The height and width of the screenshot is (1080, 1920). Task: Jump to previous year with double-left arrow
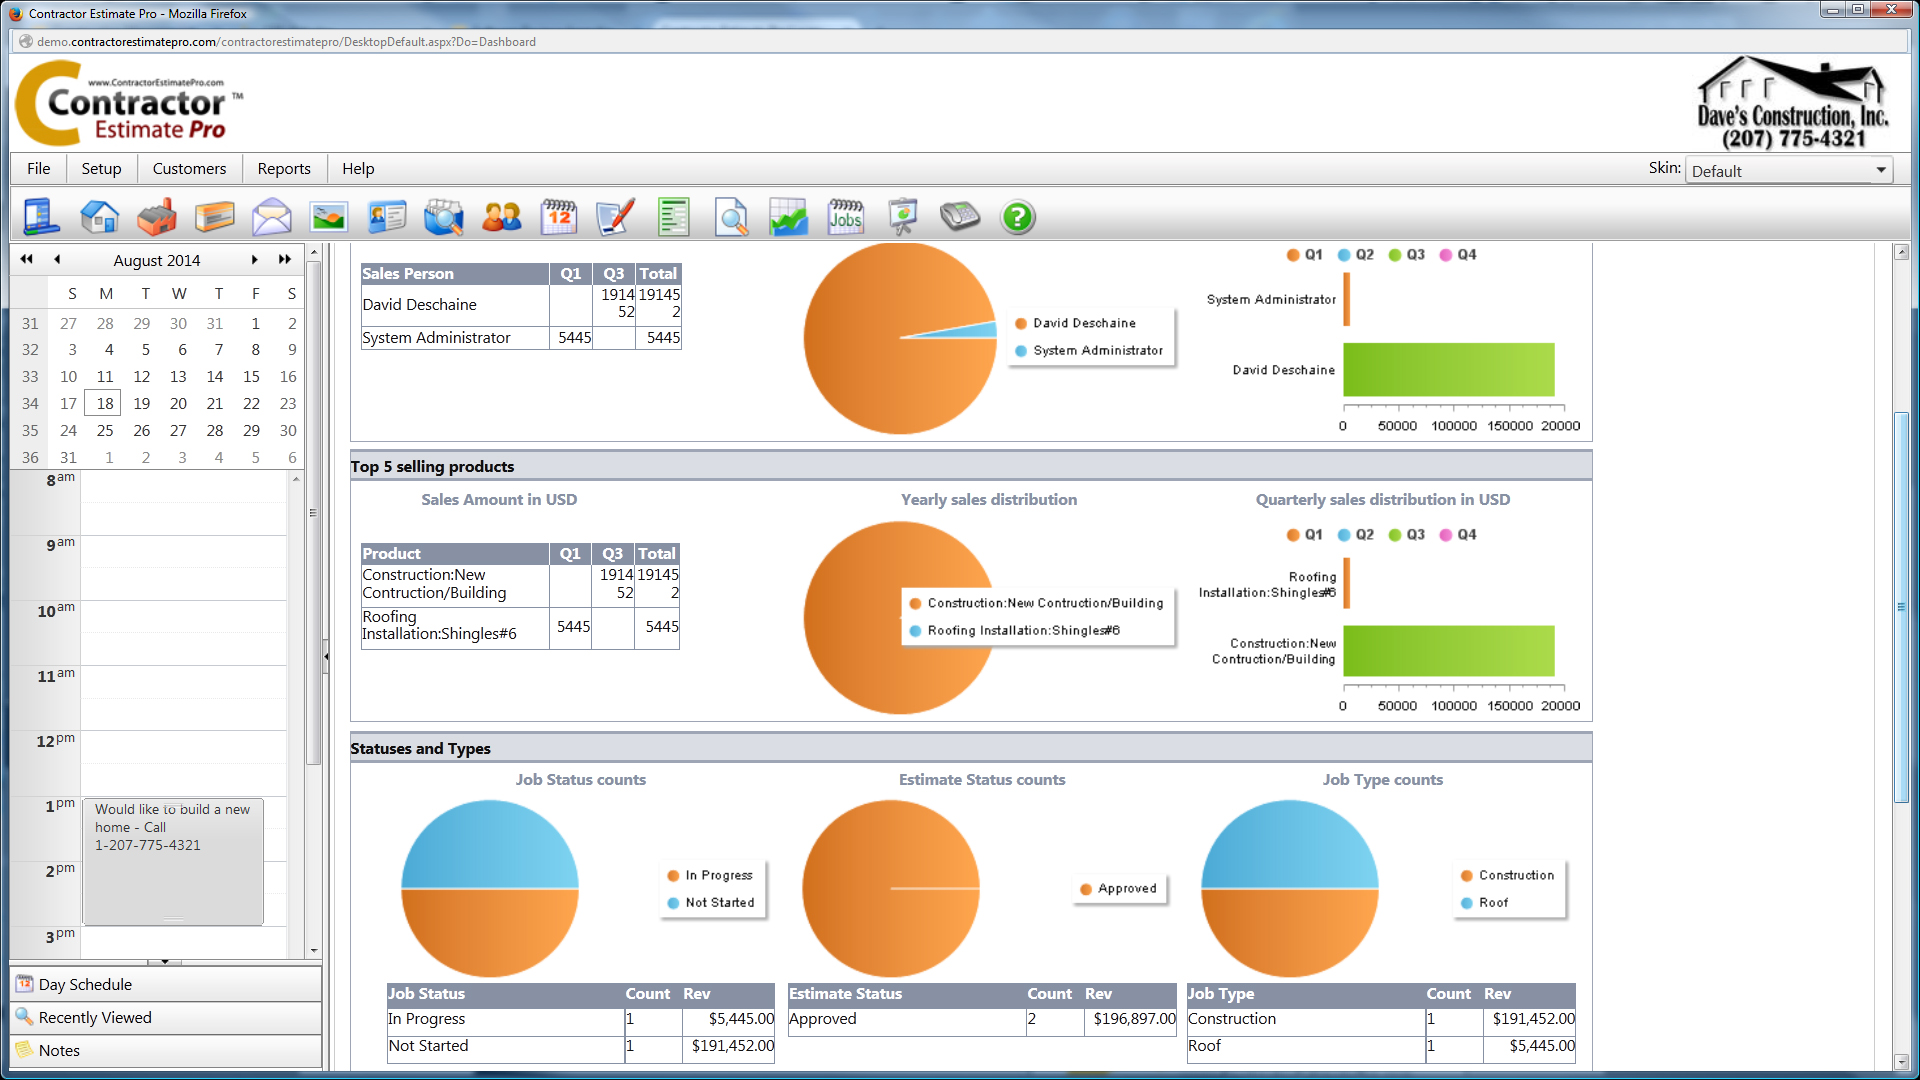pyautogui.click(x=26, y=259)
